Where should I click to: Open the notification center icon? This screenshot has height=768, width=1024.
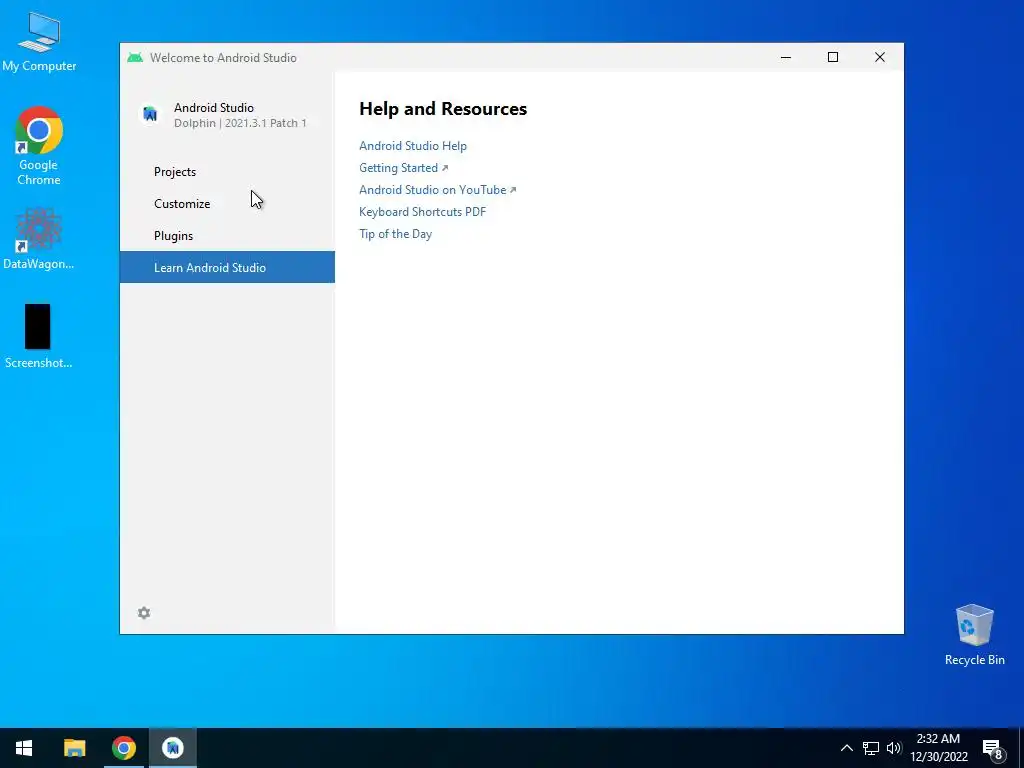(993, 748)
